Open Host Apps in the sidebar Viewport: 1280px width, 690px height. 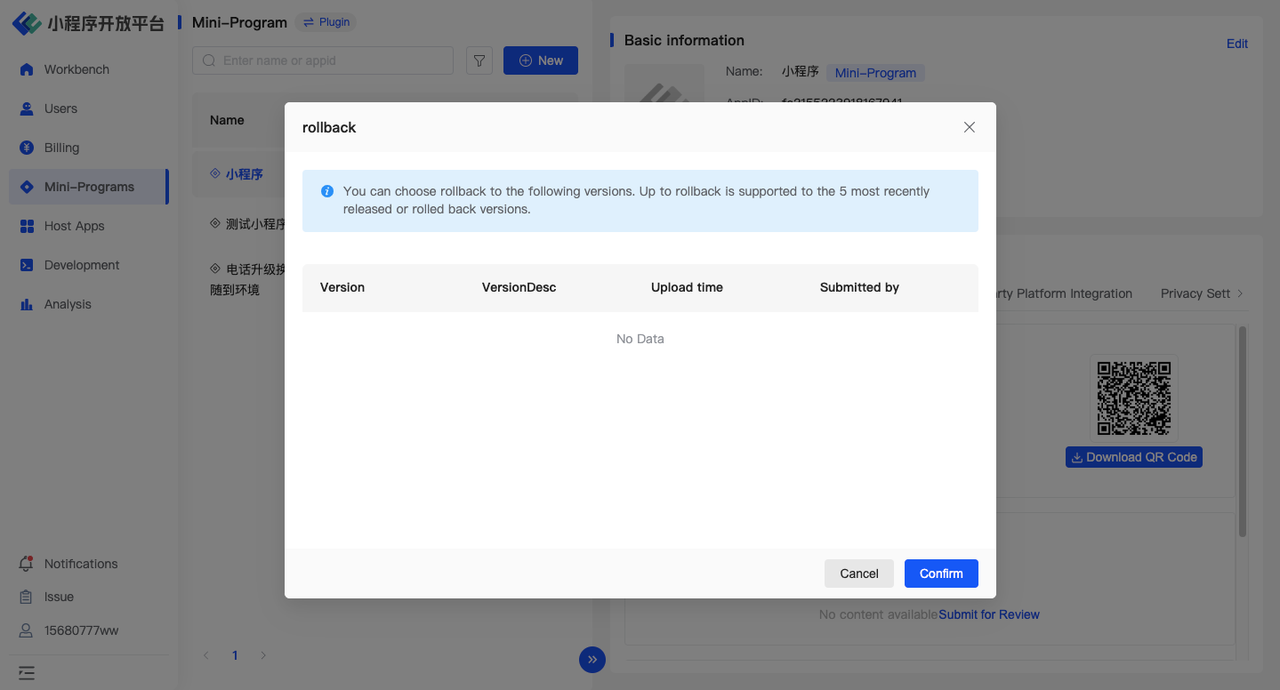(89, 226)
